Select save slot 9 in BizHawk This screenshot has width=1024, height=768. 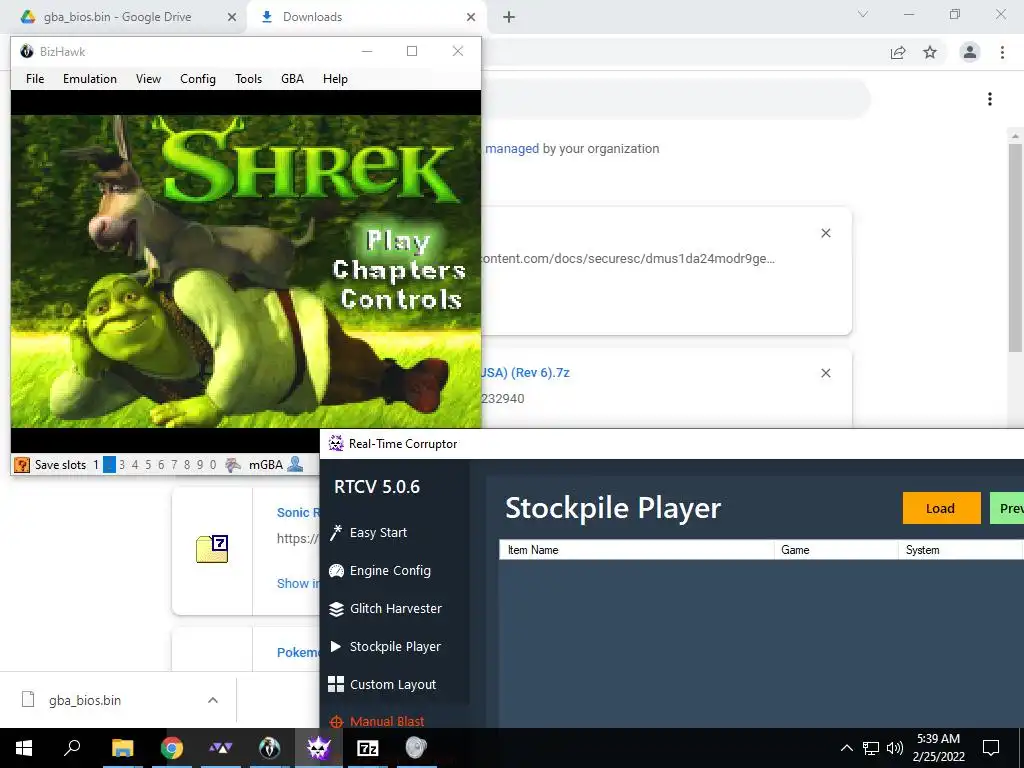pyautogui.click(x=200, y=465)
